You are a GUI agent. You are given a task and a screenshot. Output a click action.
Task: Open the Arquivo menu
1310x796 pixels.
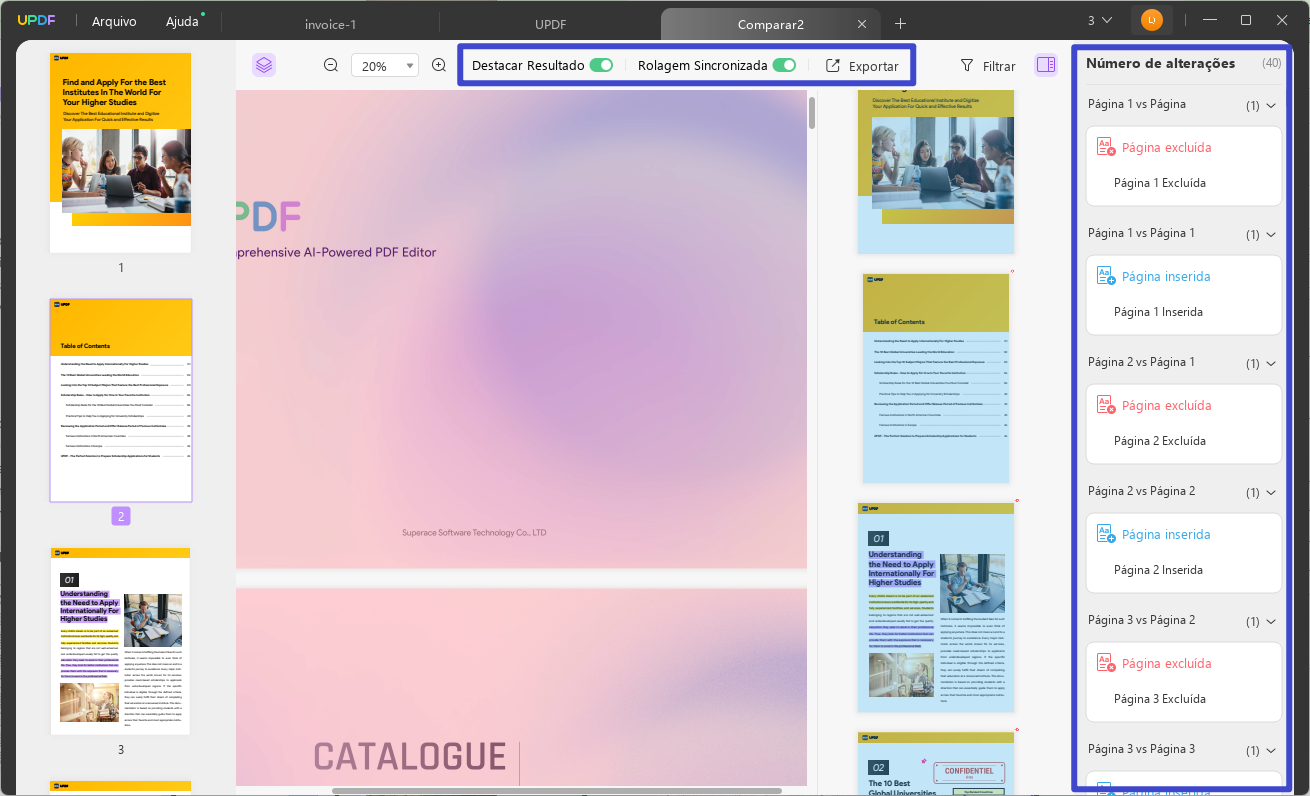coord(114,20)
